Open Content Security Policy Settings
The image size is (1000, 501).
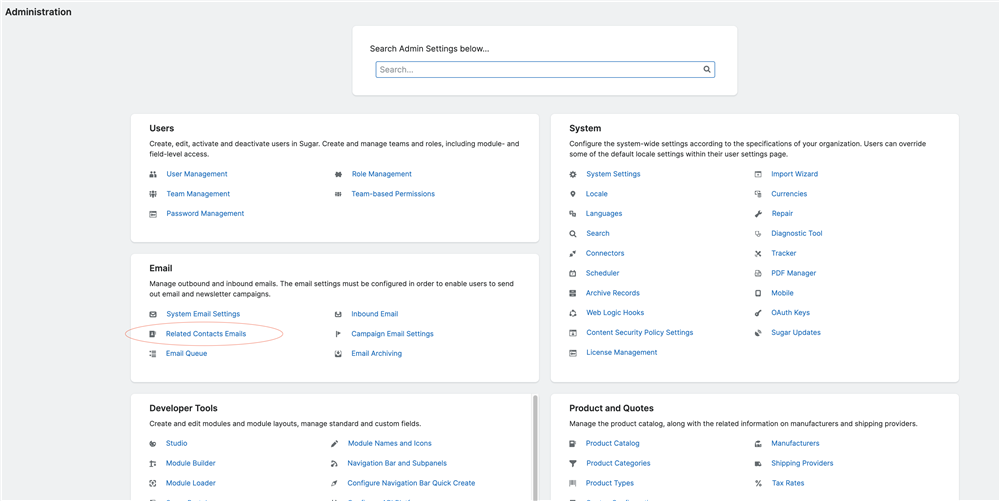639,333
